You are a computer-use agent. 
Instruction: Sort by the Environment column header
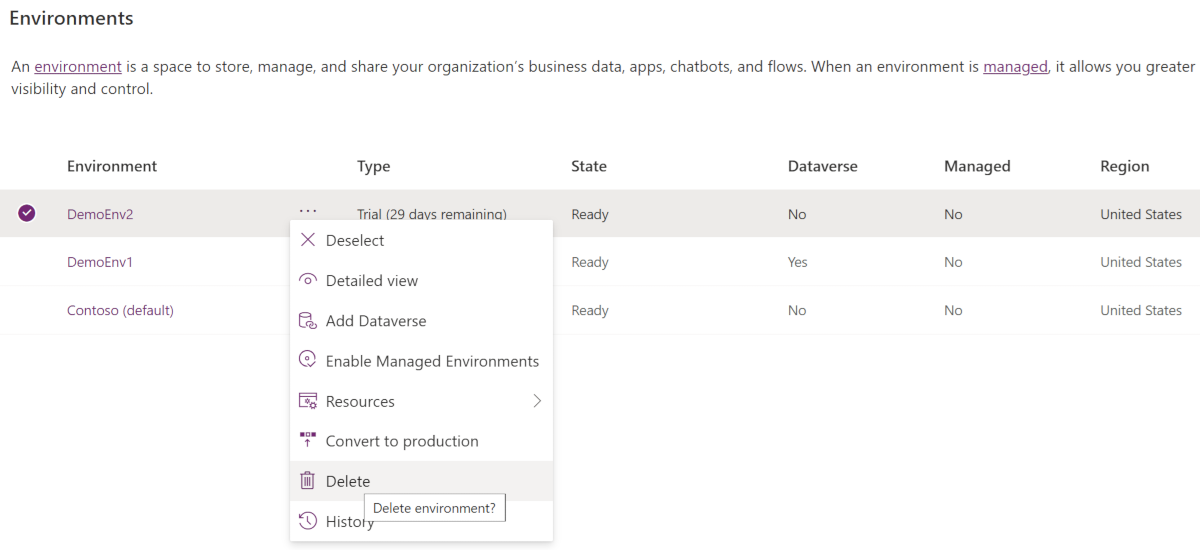coord(112,166)
